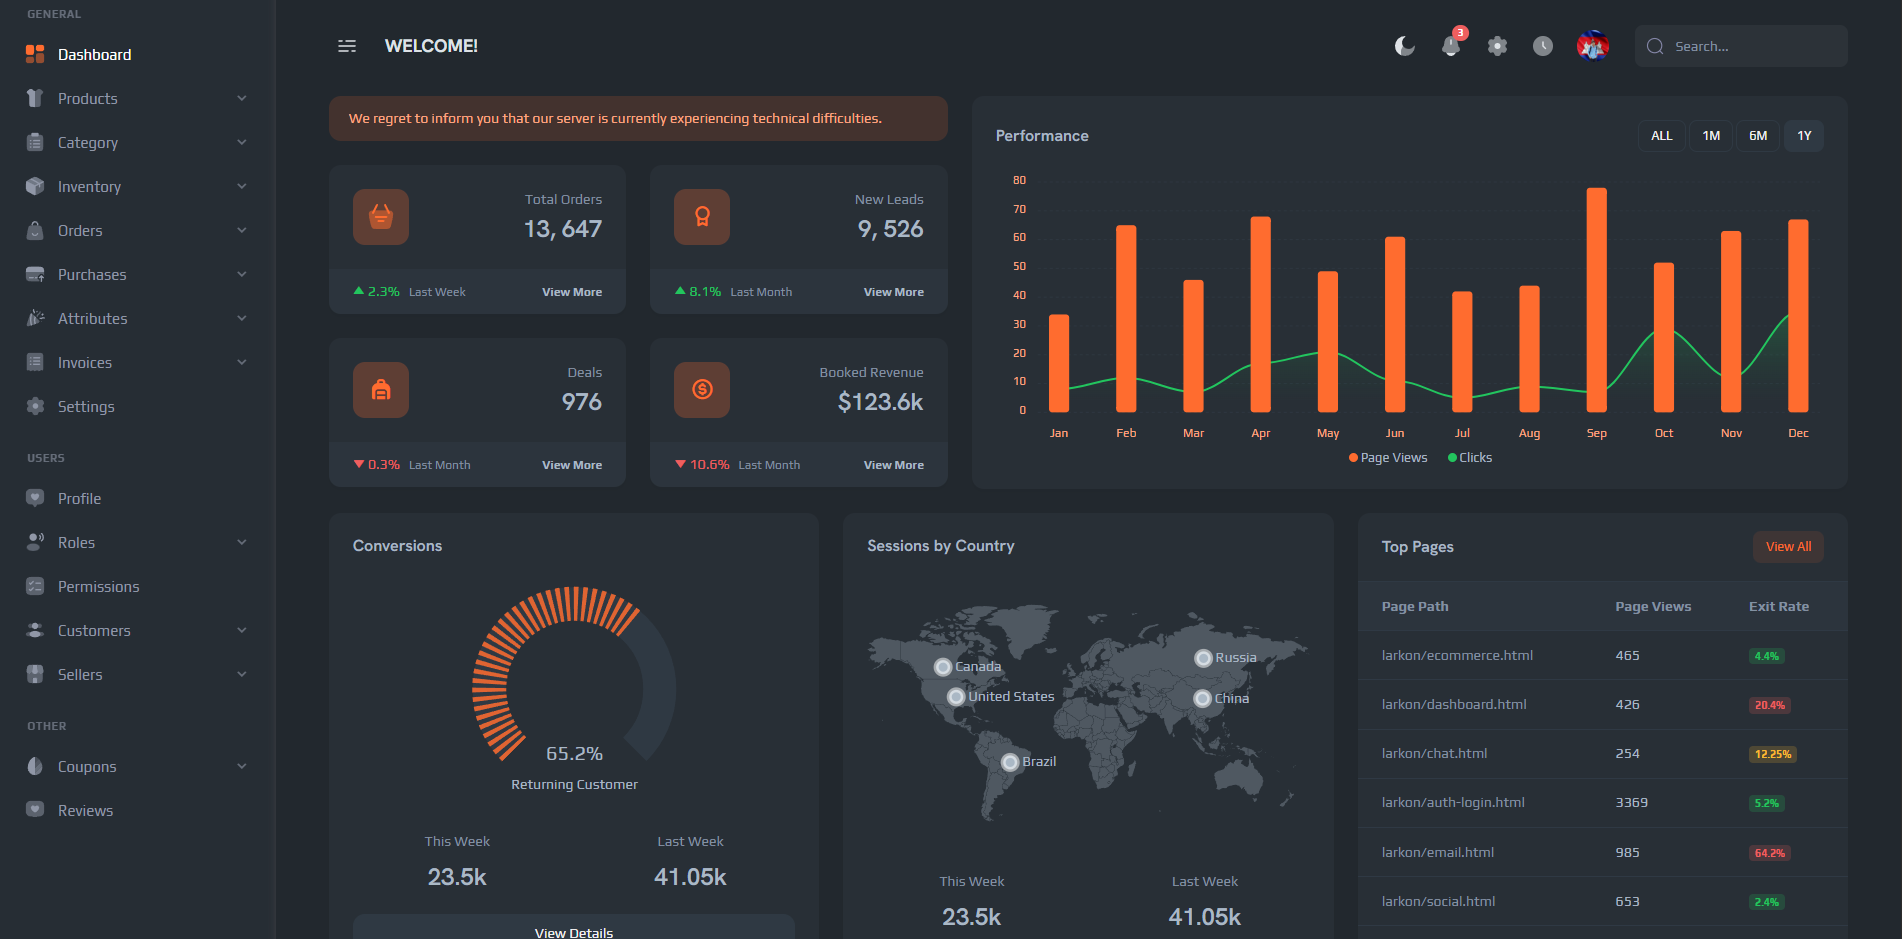Click the September performance bar
Screen dimensions: 1902x939
(1597, 300)
